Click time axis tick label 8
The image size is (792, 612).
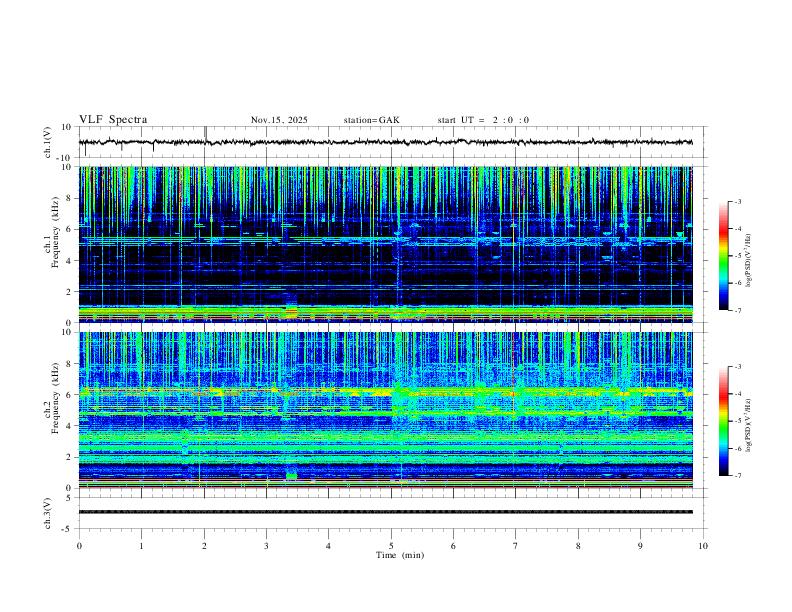(578, 546)
